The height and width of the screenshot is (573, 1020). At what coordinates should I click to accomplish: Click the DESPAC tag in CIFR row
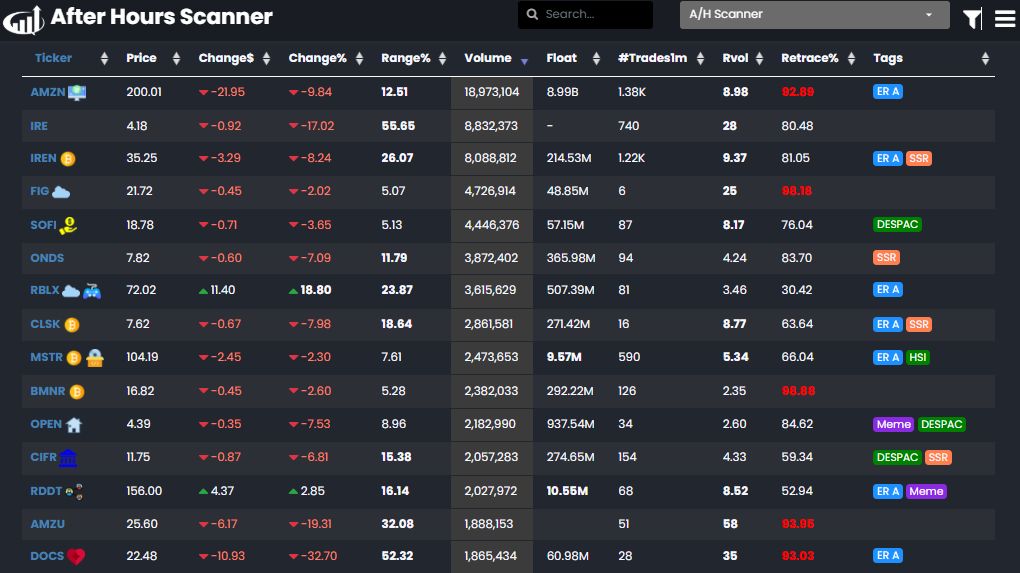tap(897, 457)
